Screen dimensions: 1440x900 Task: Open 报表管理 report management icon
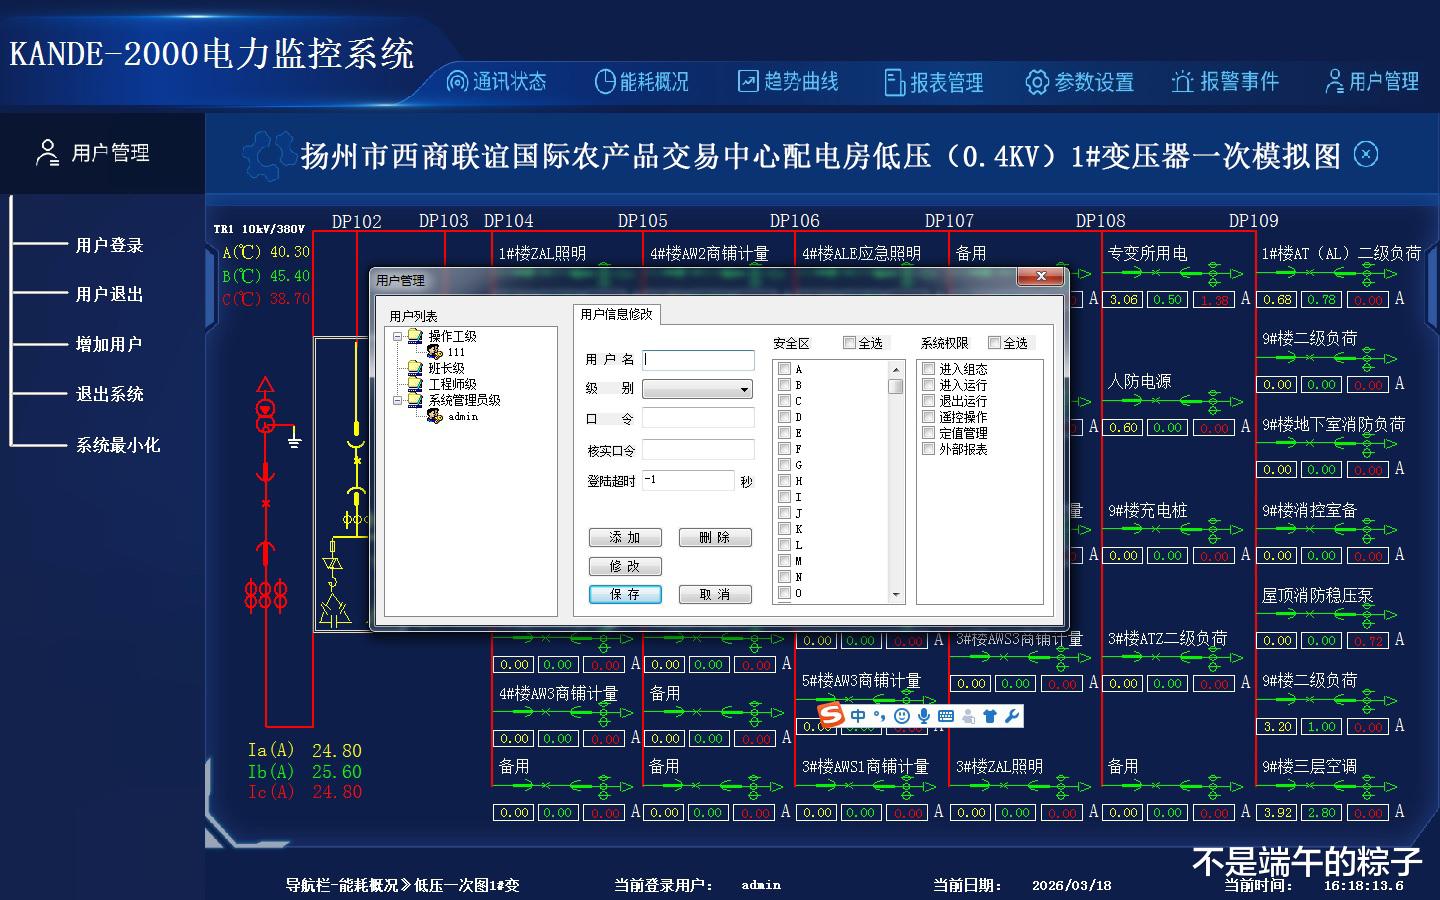(x=894, y=82)
